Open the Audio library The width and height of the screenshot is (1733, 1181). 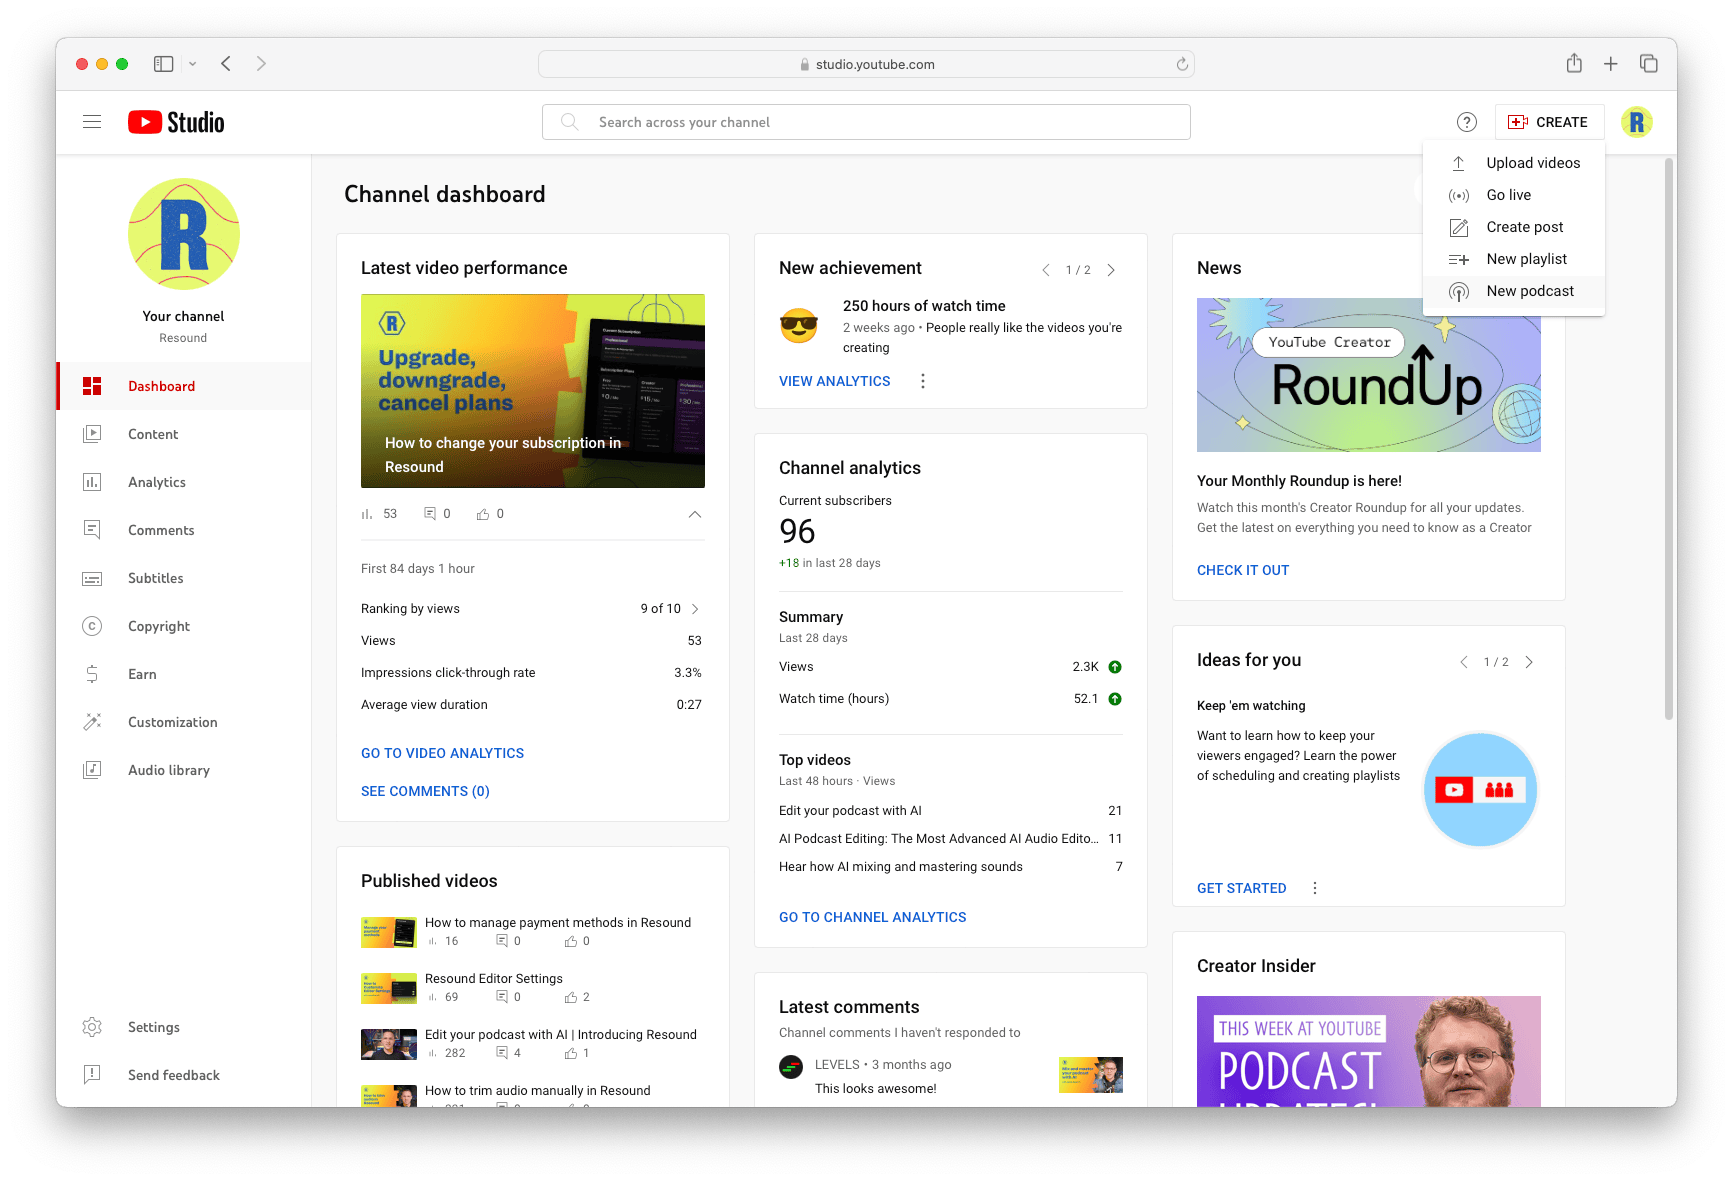92,770
